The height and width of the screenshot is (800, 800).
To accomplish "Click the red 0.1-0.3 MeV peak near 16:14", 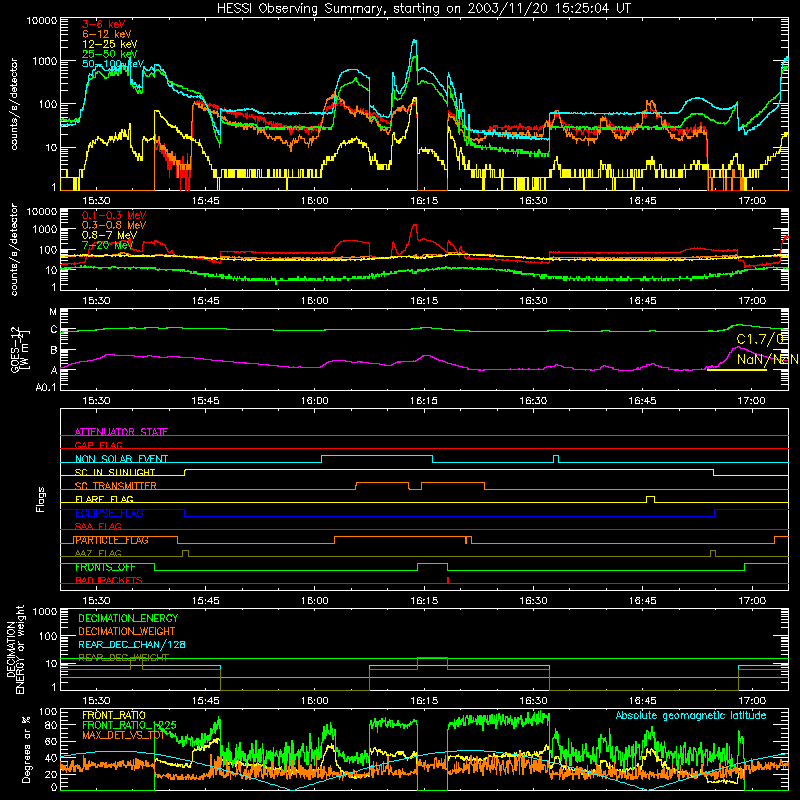I will [x=415, y=226].
